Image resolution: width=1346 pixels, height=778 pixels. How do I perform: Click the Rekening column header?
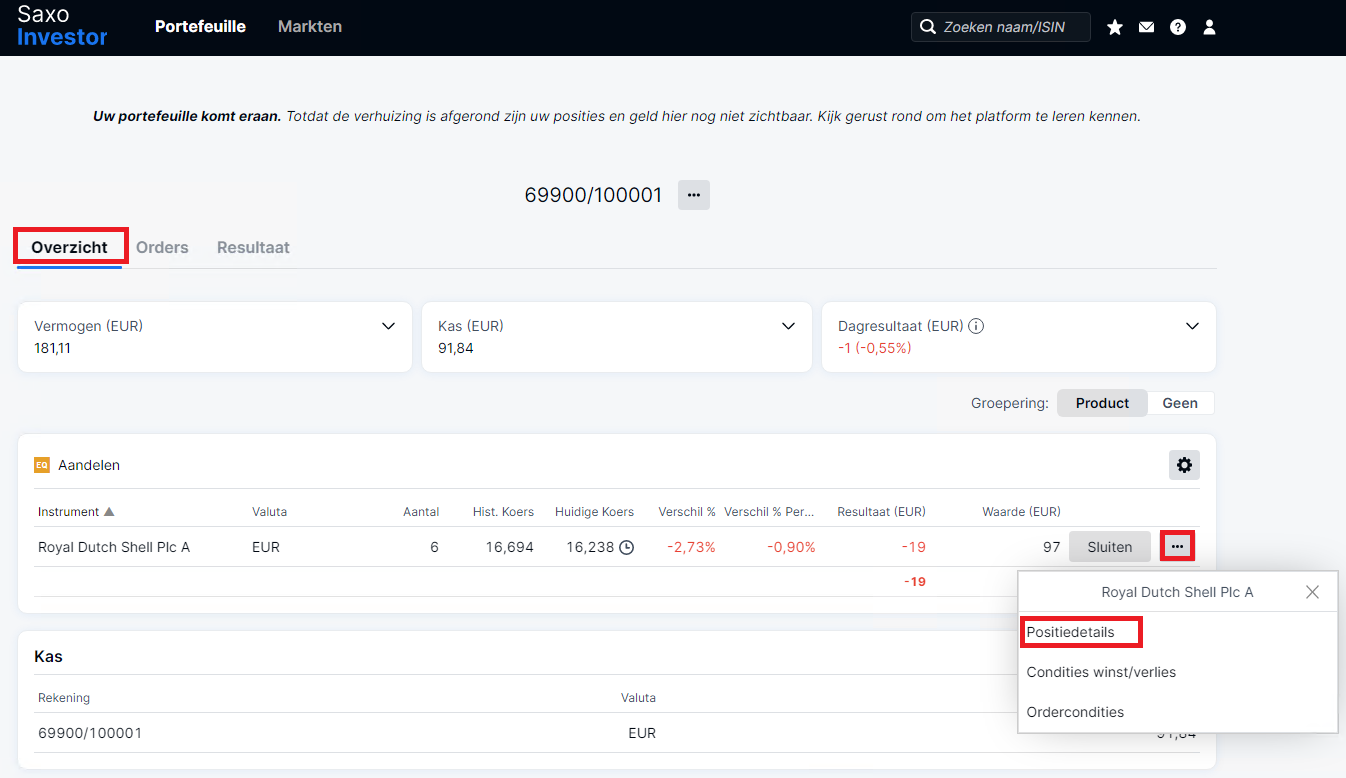pyautogui.click(x=64, y=697)
